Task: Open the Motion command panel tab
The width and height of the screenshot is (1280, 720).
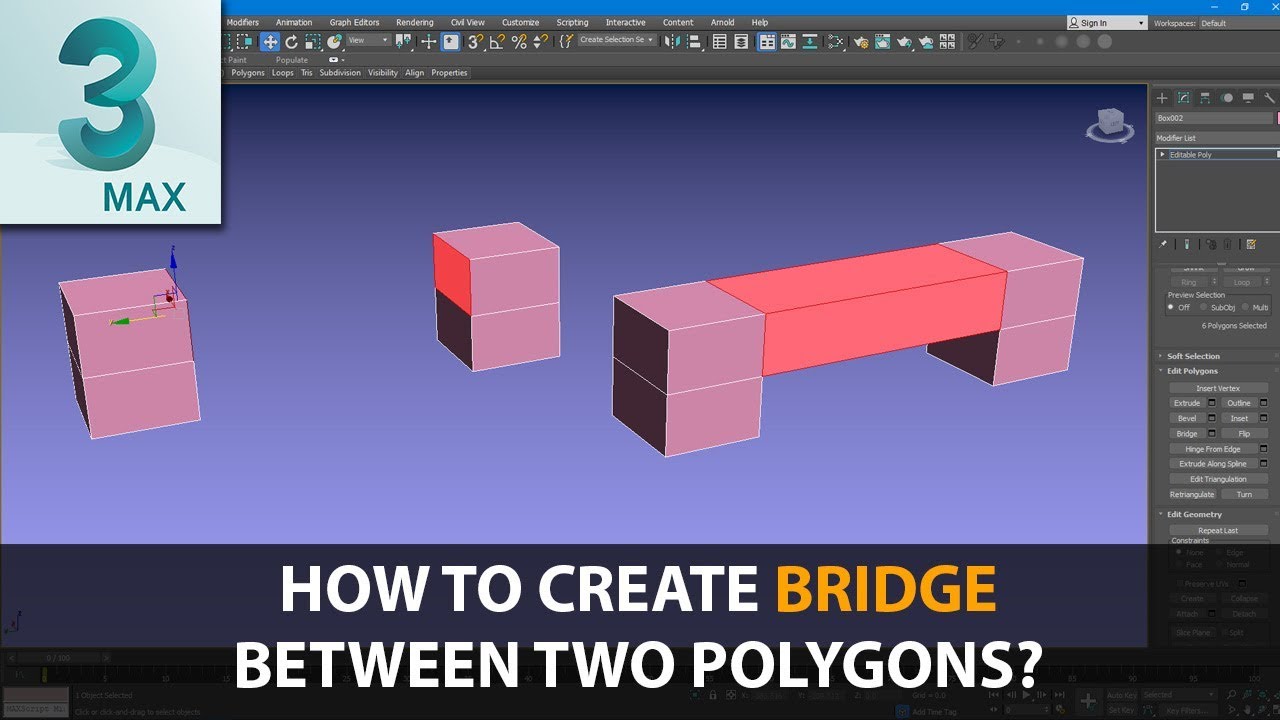Action: [1227, 98]
